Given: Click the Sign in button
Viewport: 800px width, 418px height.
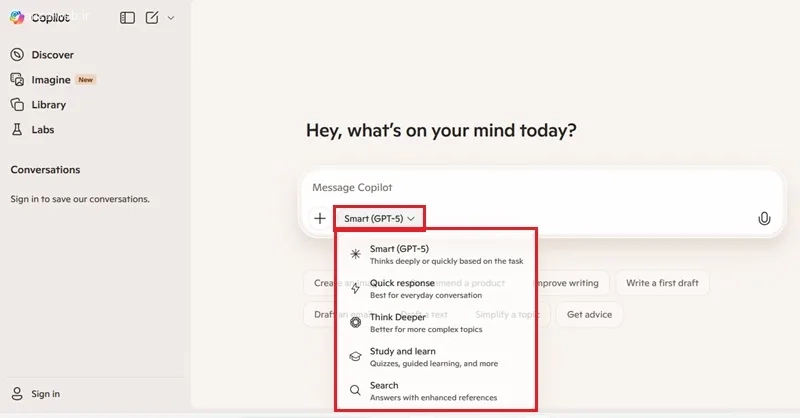Looking at the screenshot, I should 45,394.
